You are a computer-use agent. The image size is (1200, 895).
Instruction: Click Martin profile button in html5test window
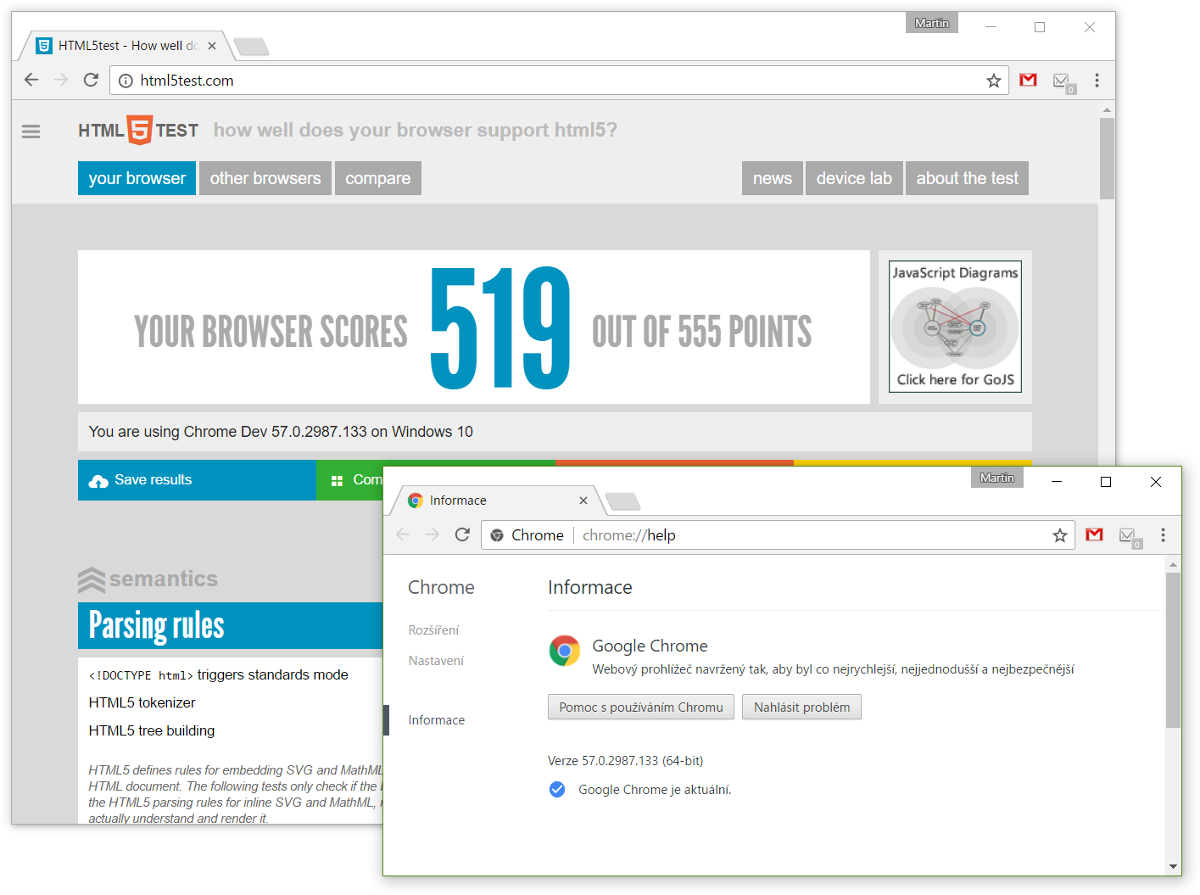(932, 23)
